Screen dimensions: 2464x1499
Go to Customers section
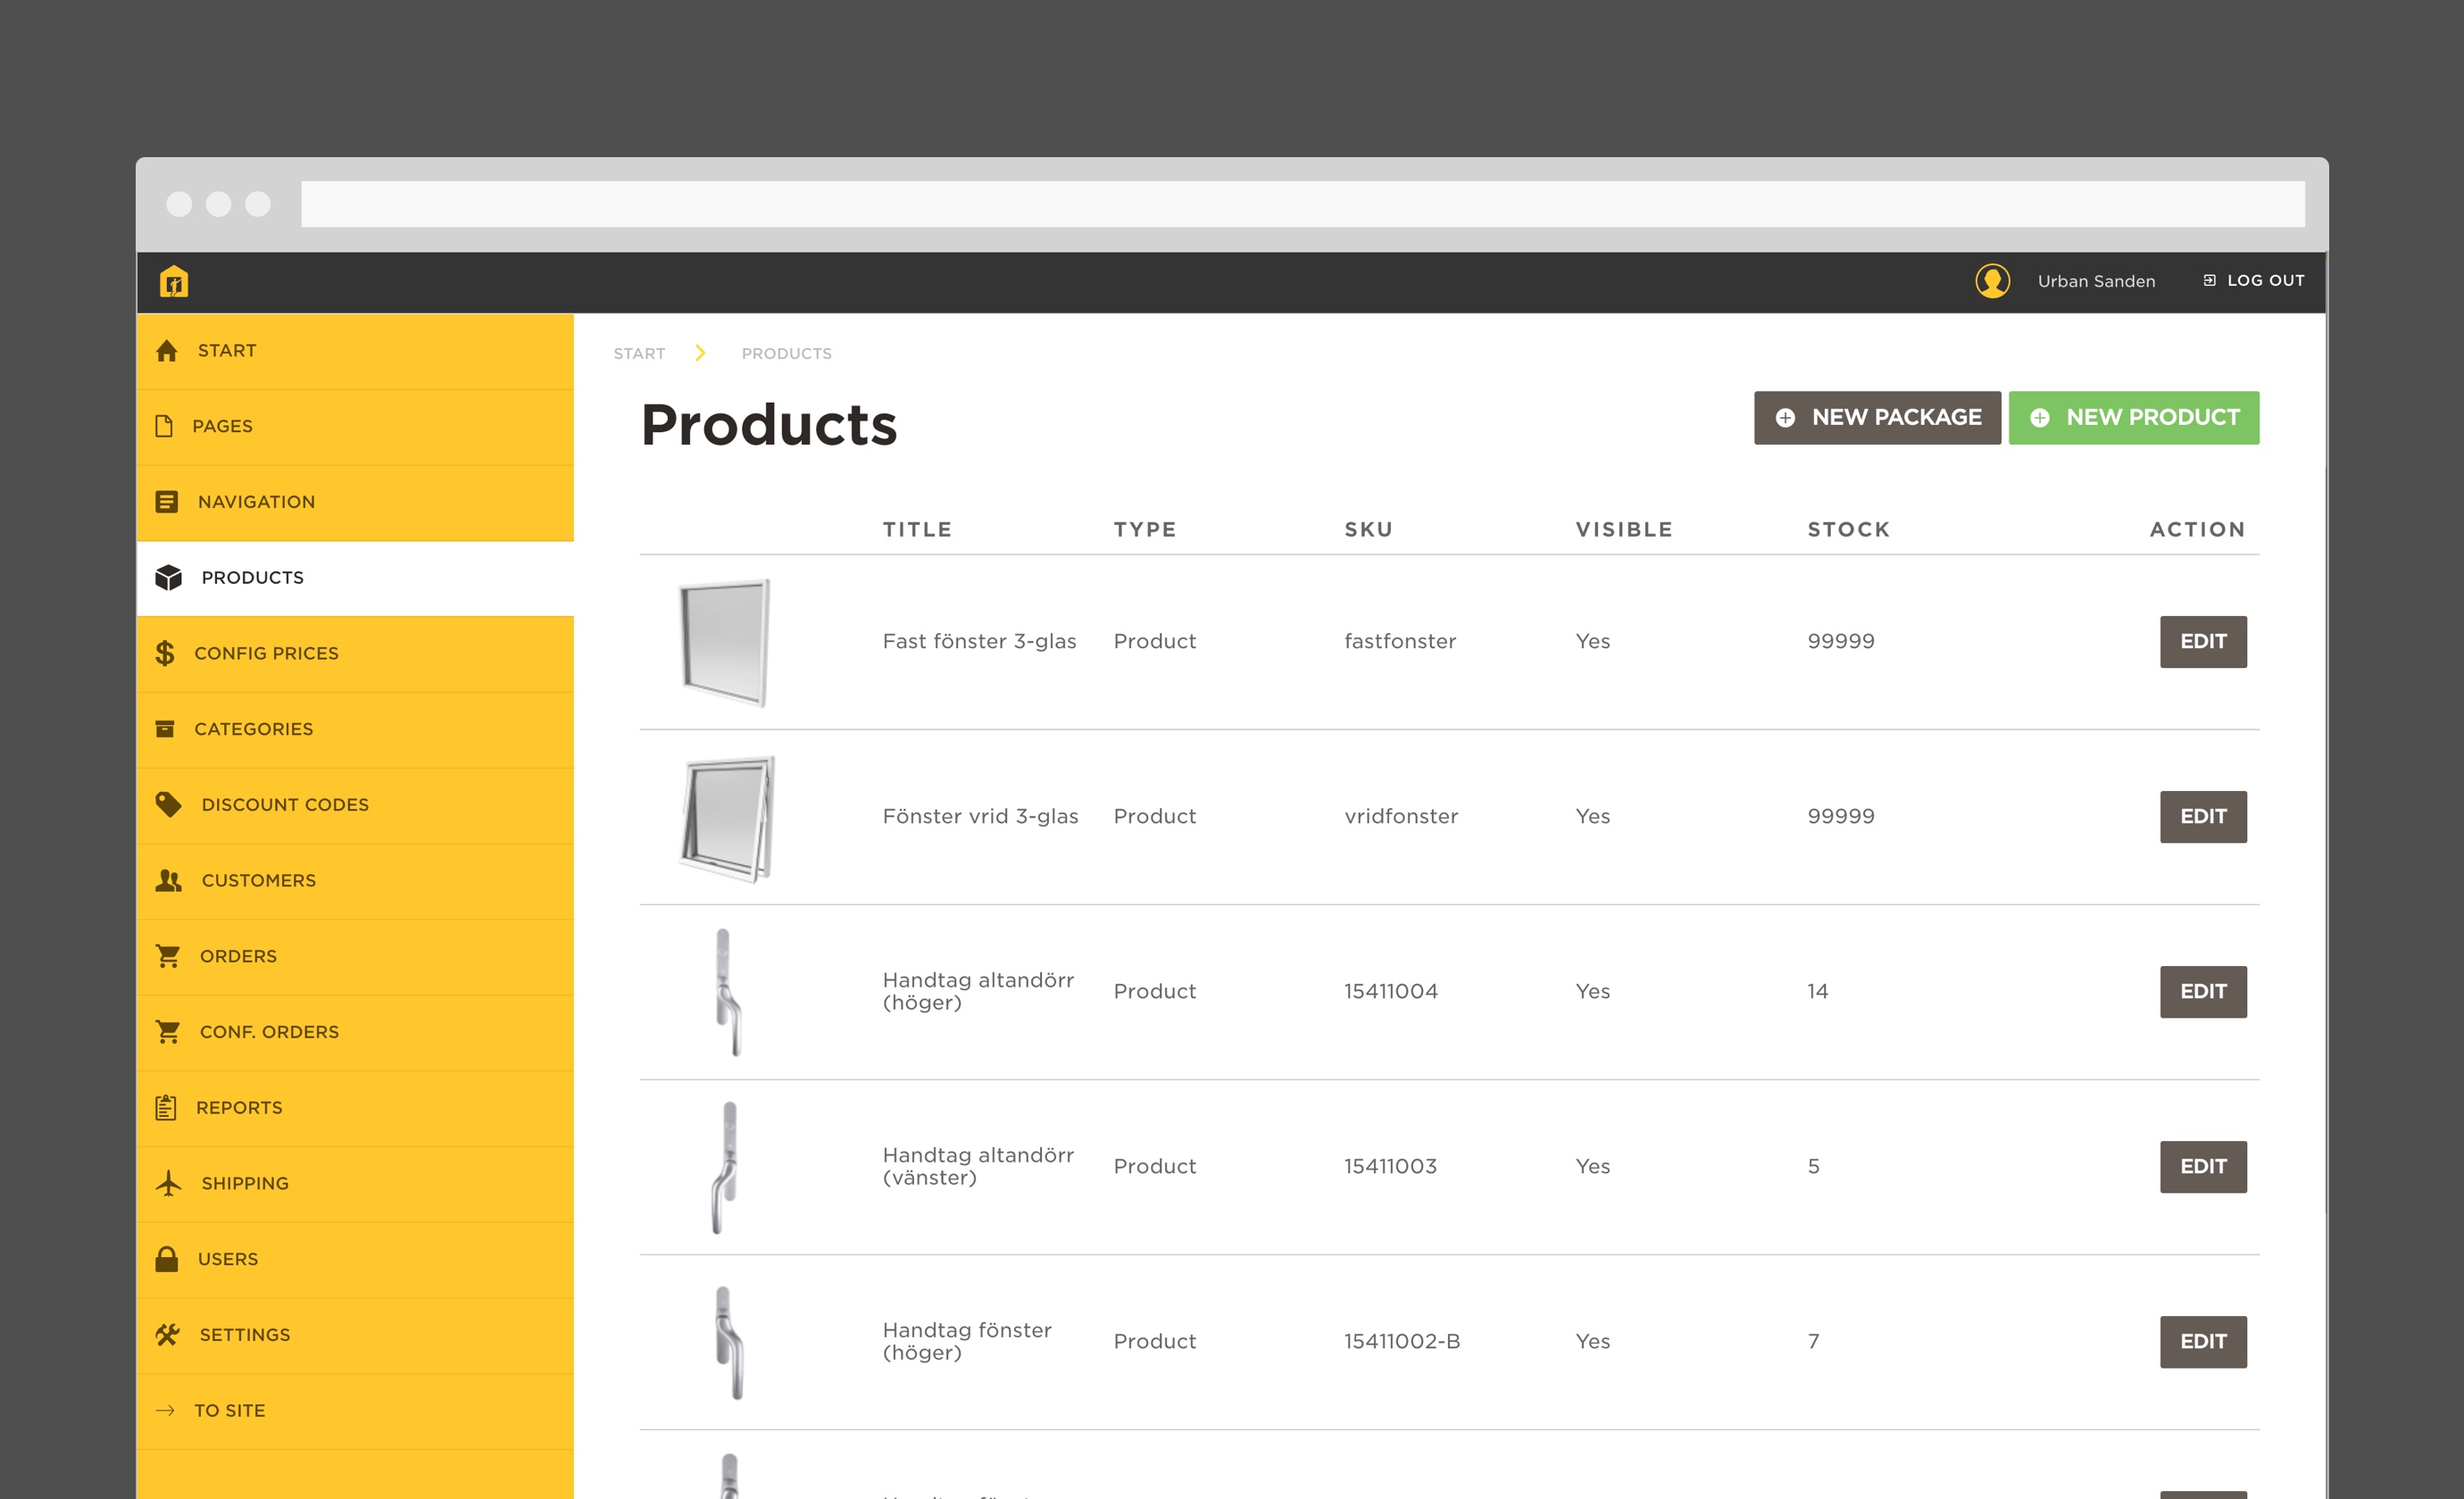(x=355, y=881)
